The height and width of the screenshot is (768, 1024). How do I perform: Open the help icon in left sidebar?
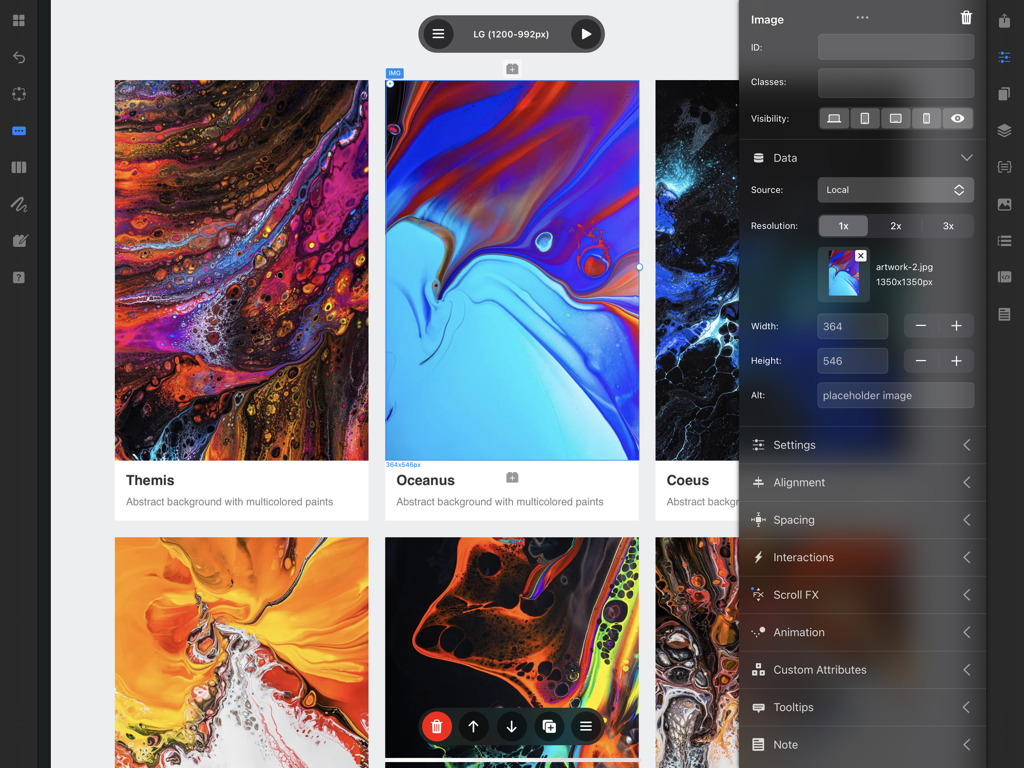pyautogui.click(x=18, y=277)
